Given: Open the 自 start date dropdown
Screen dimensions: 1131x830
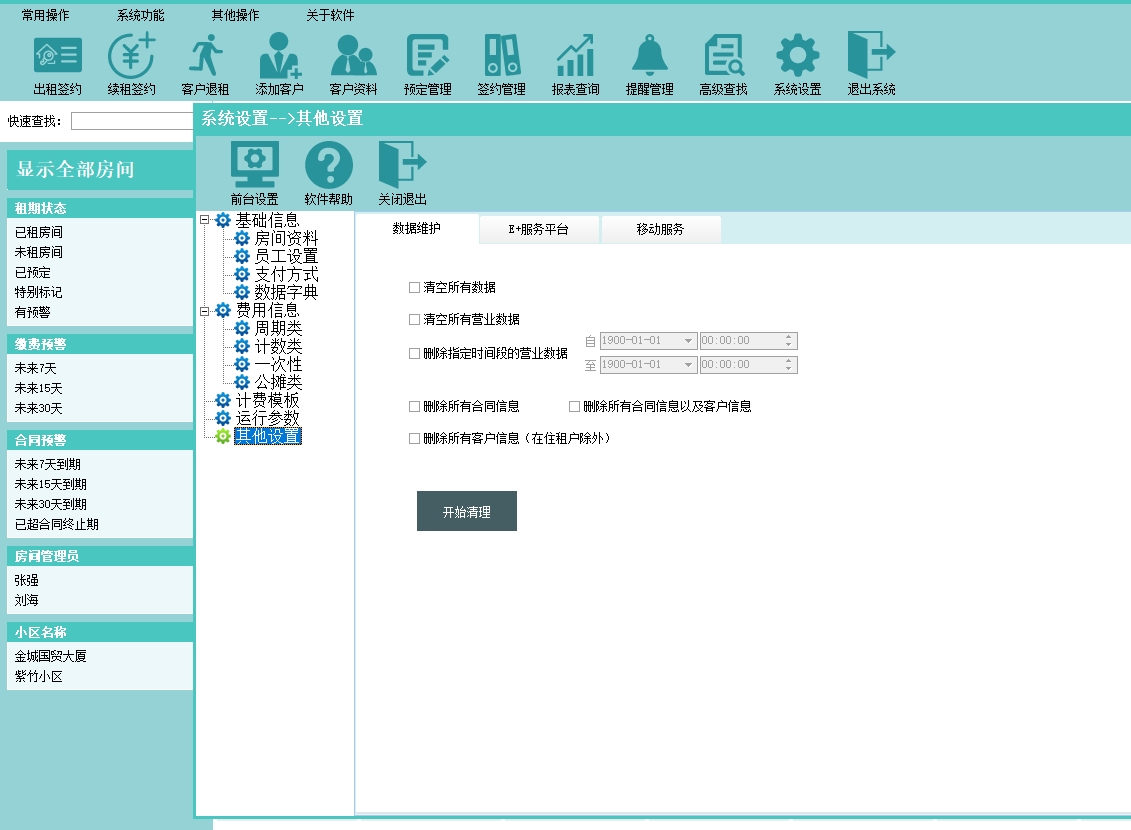Looking at the screenshot, I should (x=688, y=341).
